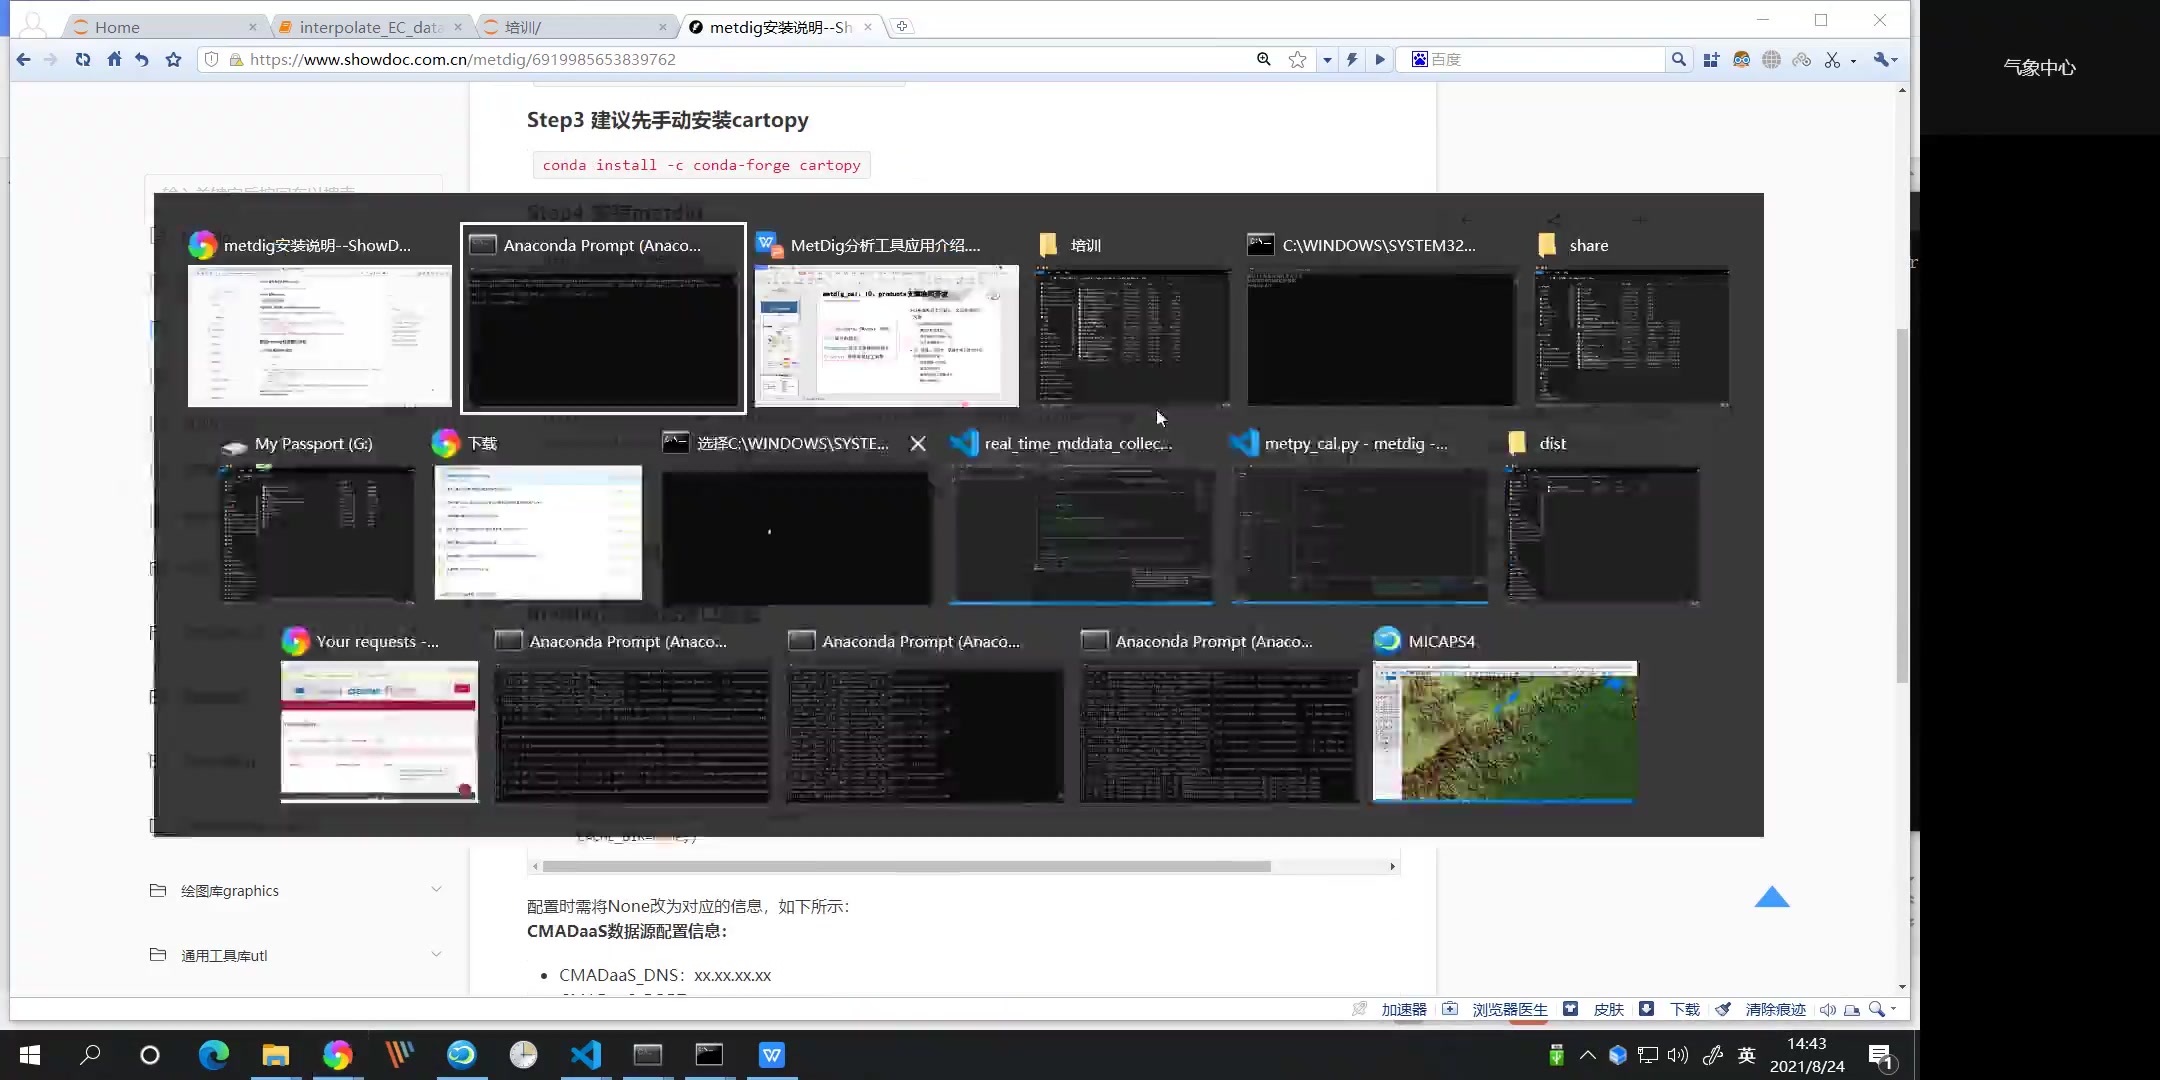Viewport: 2160px width, 1080px height.
Task: Click the horizontal code block scrollbar
Action: click(906, 866)
